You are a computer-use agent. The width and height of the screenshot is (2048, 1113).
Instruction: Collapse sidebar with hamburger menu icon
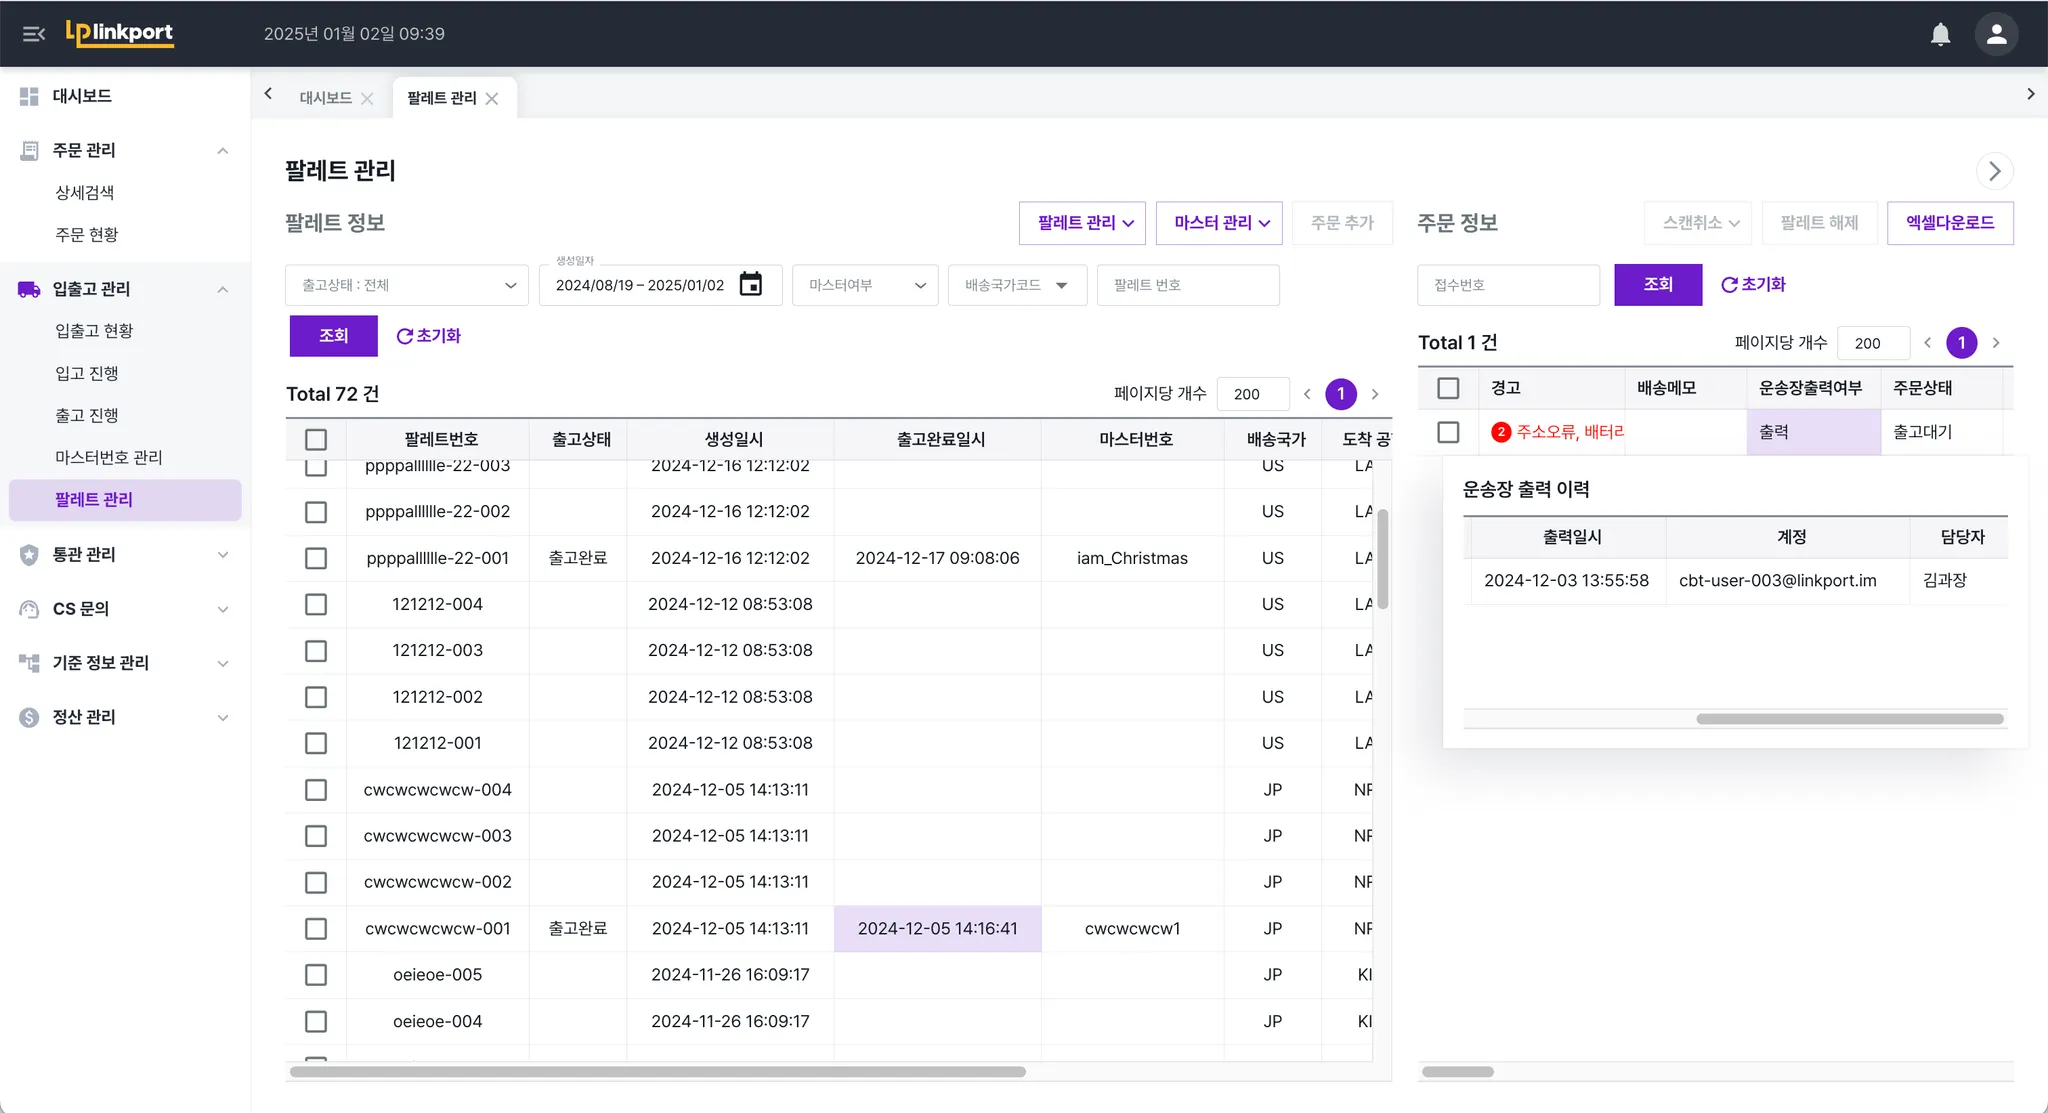tap(34, 34)
